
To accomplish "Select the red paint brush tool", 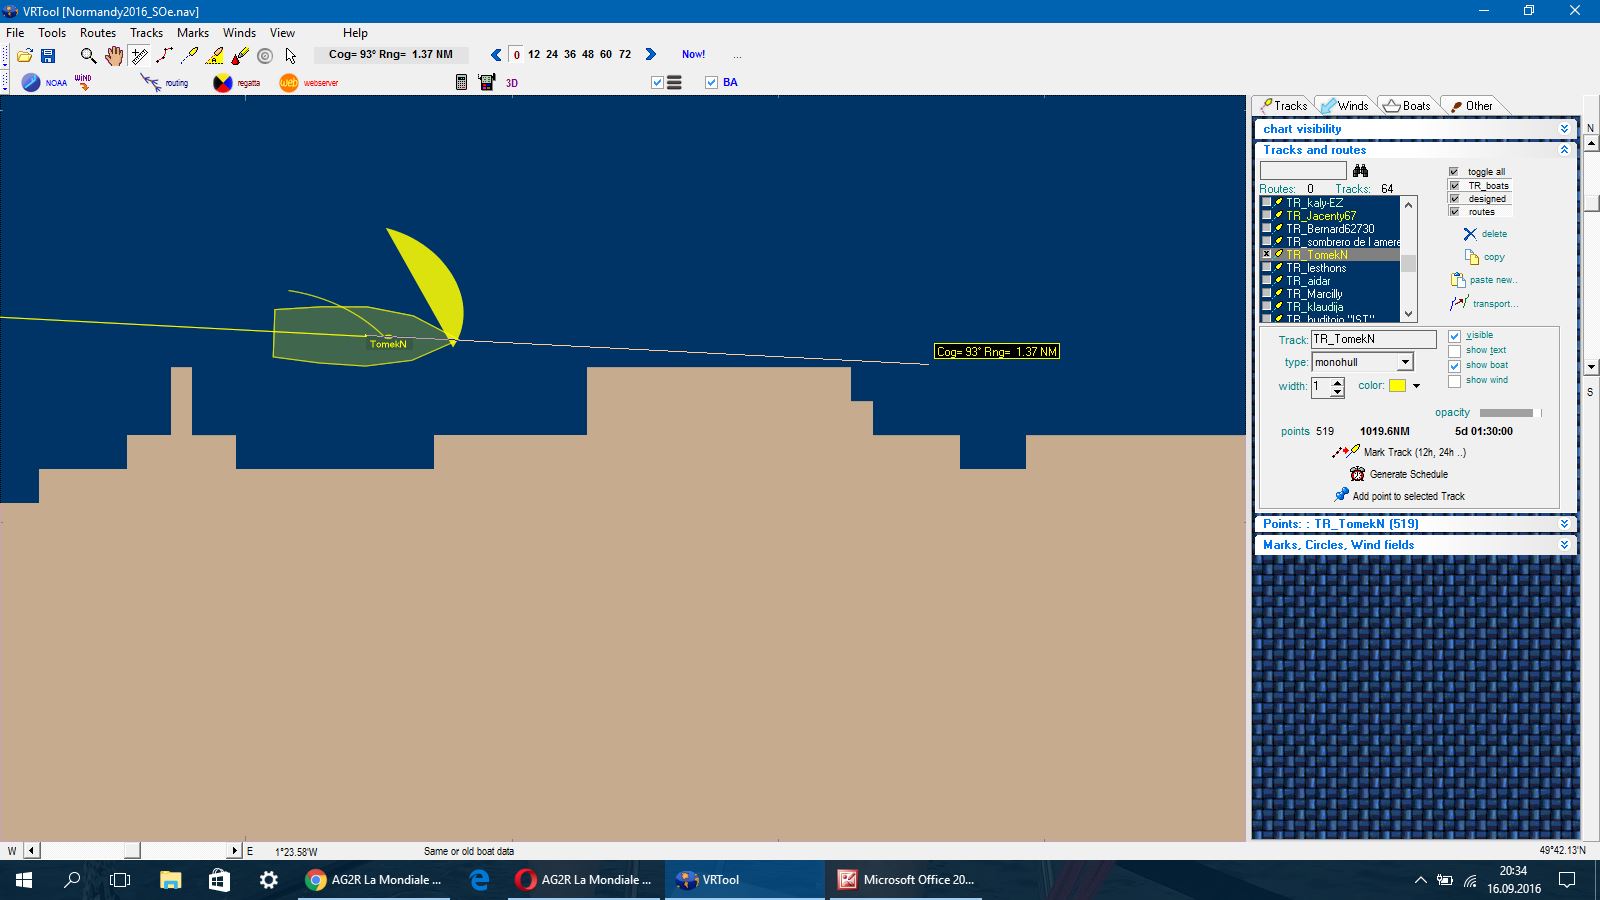I will [x=240, y=56].
